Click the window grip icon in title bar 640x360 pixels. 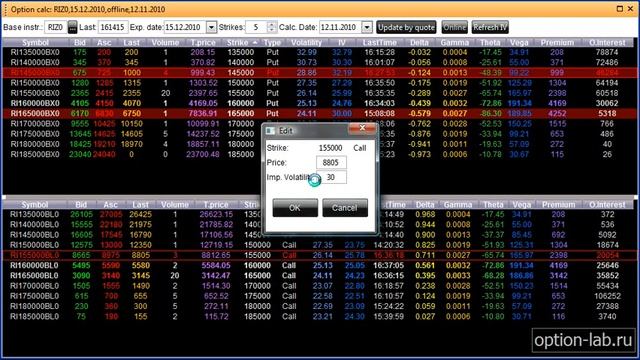pos(5,9)
